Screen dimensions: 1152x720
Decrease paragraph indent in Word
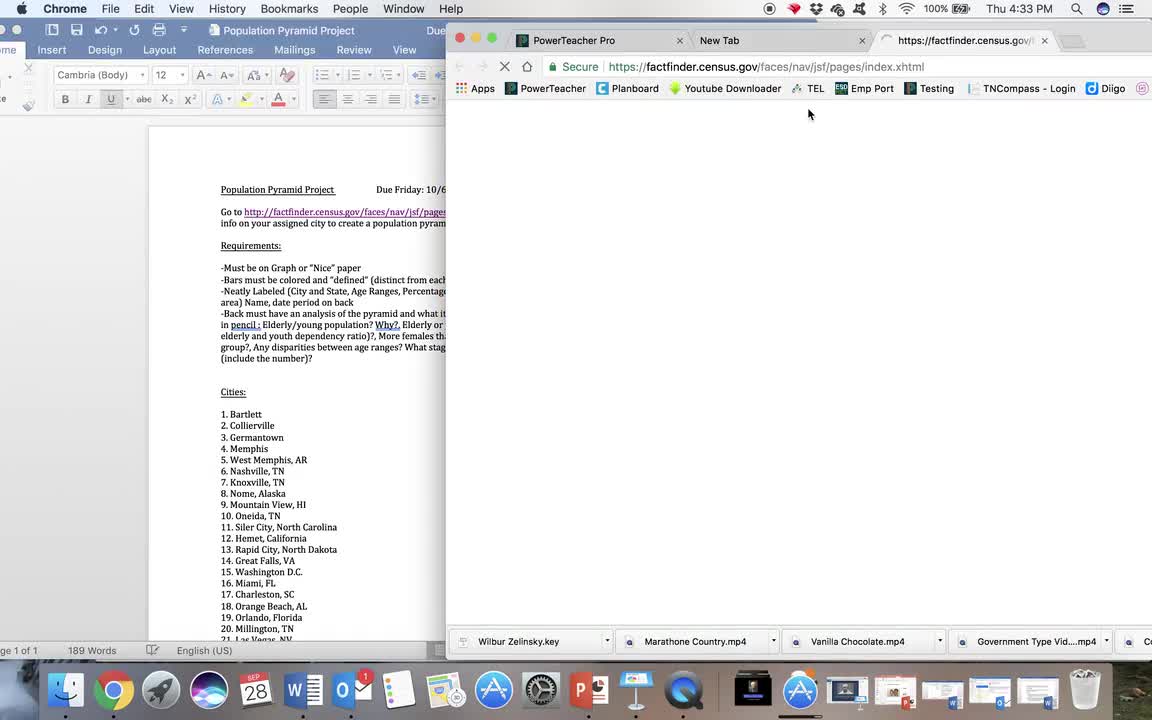pyautogui.click(x=419, y=75)
